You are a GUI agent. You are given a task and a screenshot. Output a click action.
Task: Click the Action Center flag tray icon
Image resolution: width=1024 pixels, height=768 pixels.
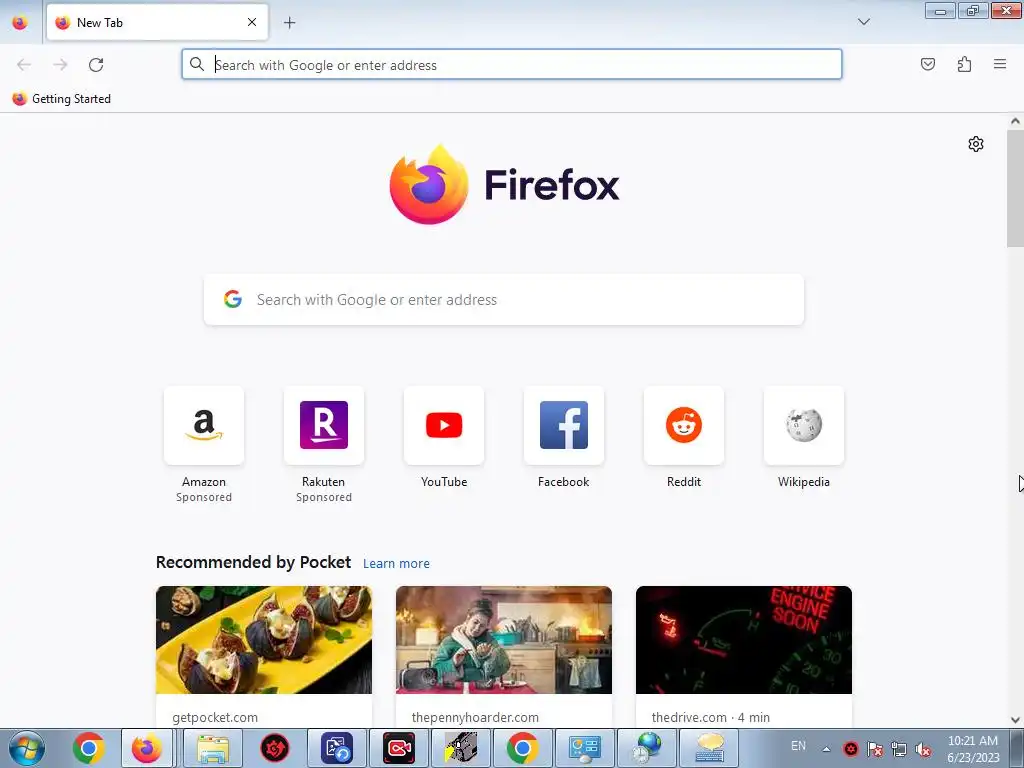(x=875, y=749)
